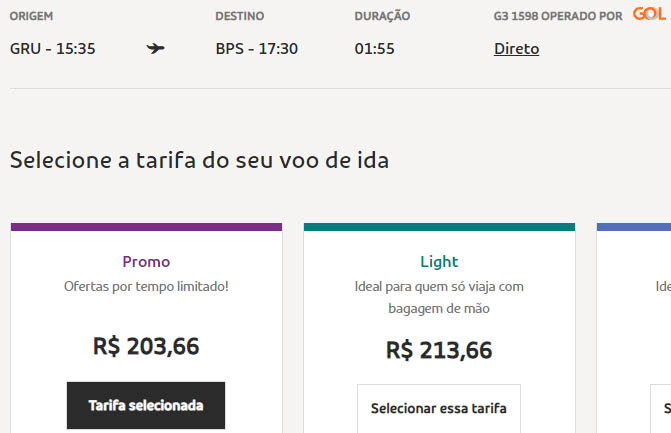Click the Promo fare title
Viewport: 671px width, 433px height.
146,261
